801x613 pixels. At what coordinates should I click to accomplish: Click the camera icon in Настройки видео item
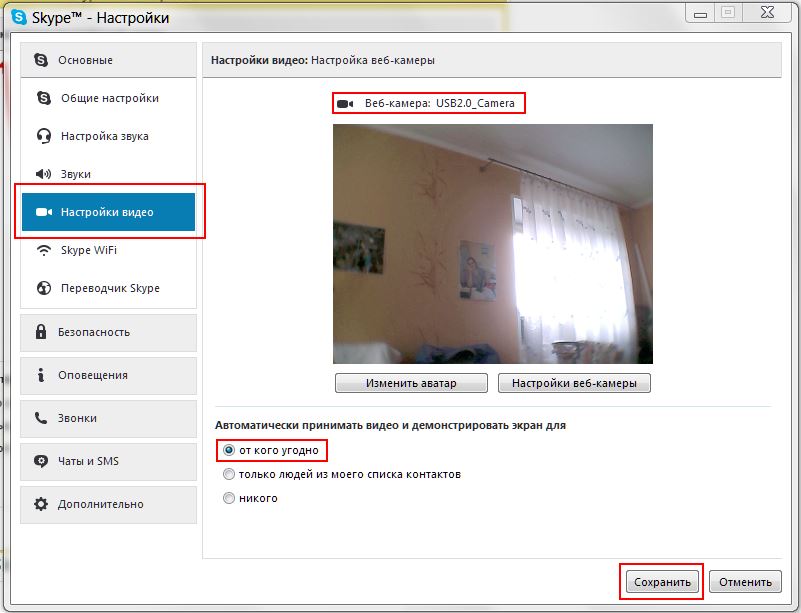(44, 212)
